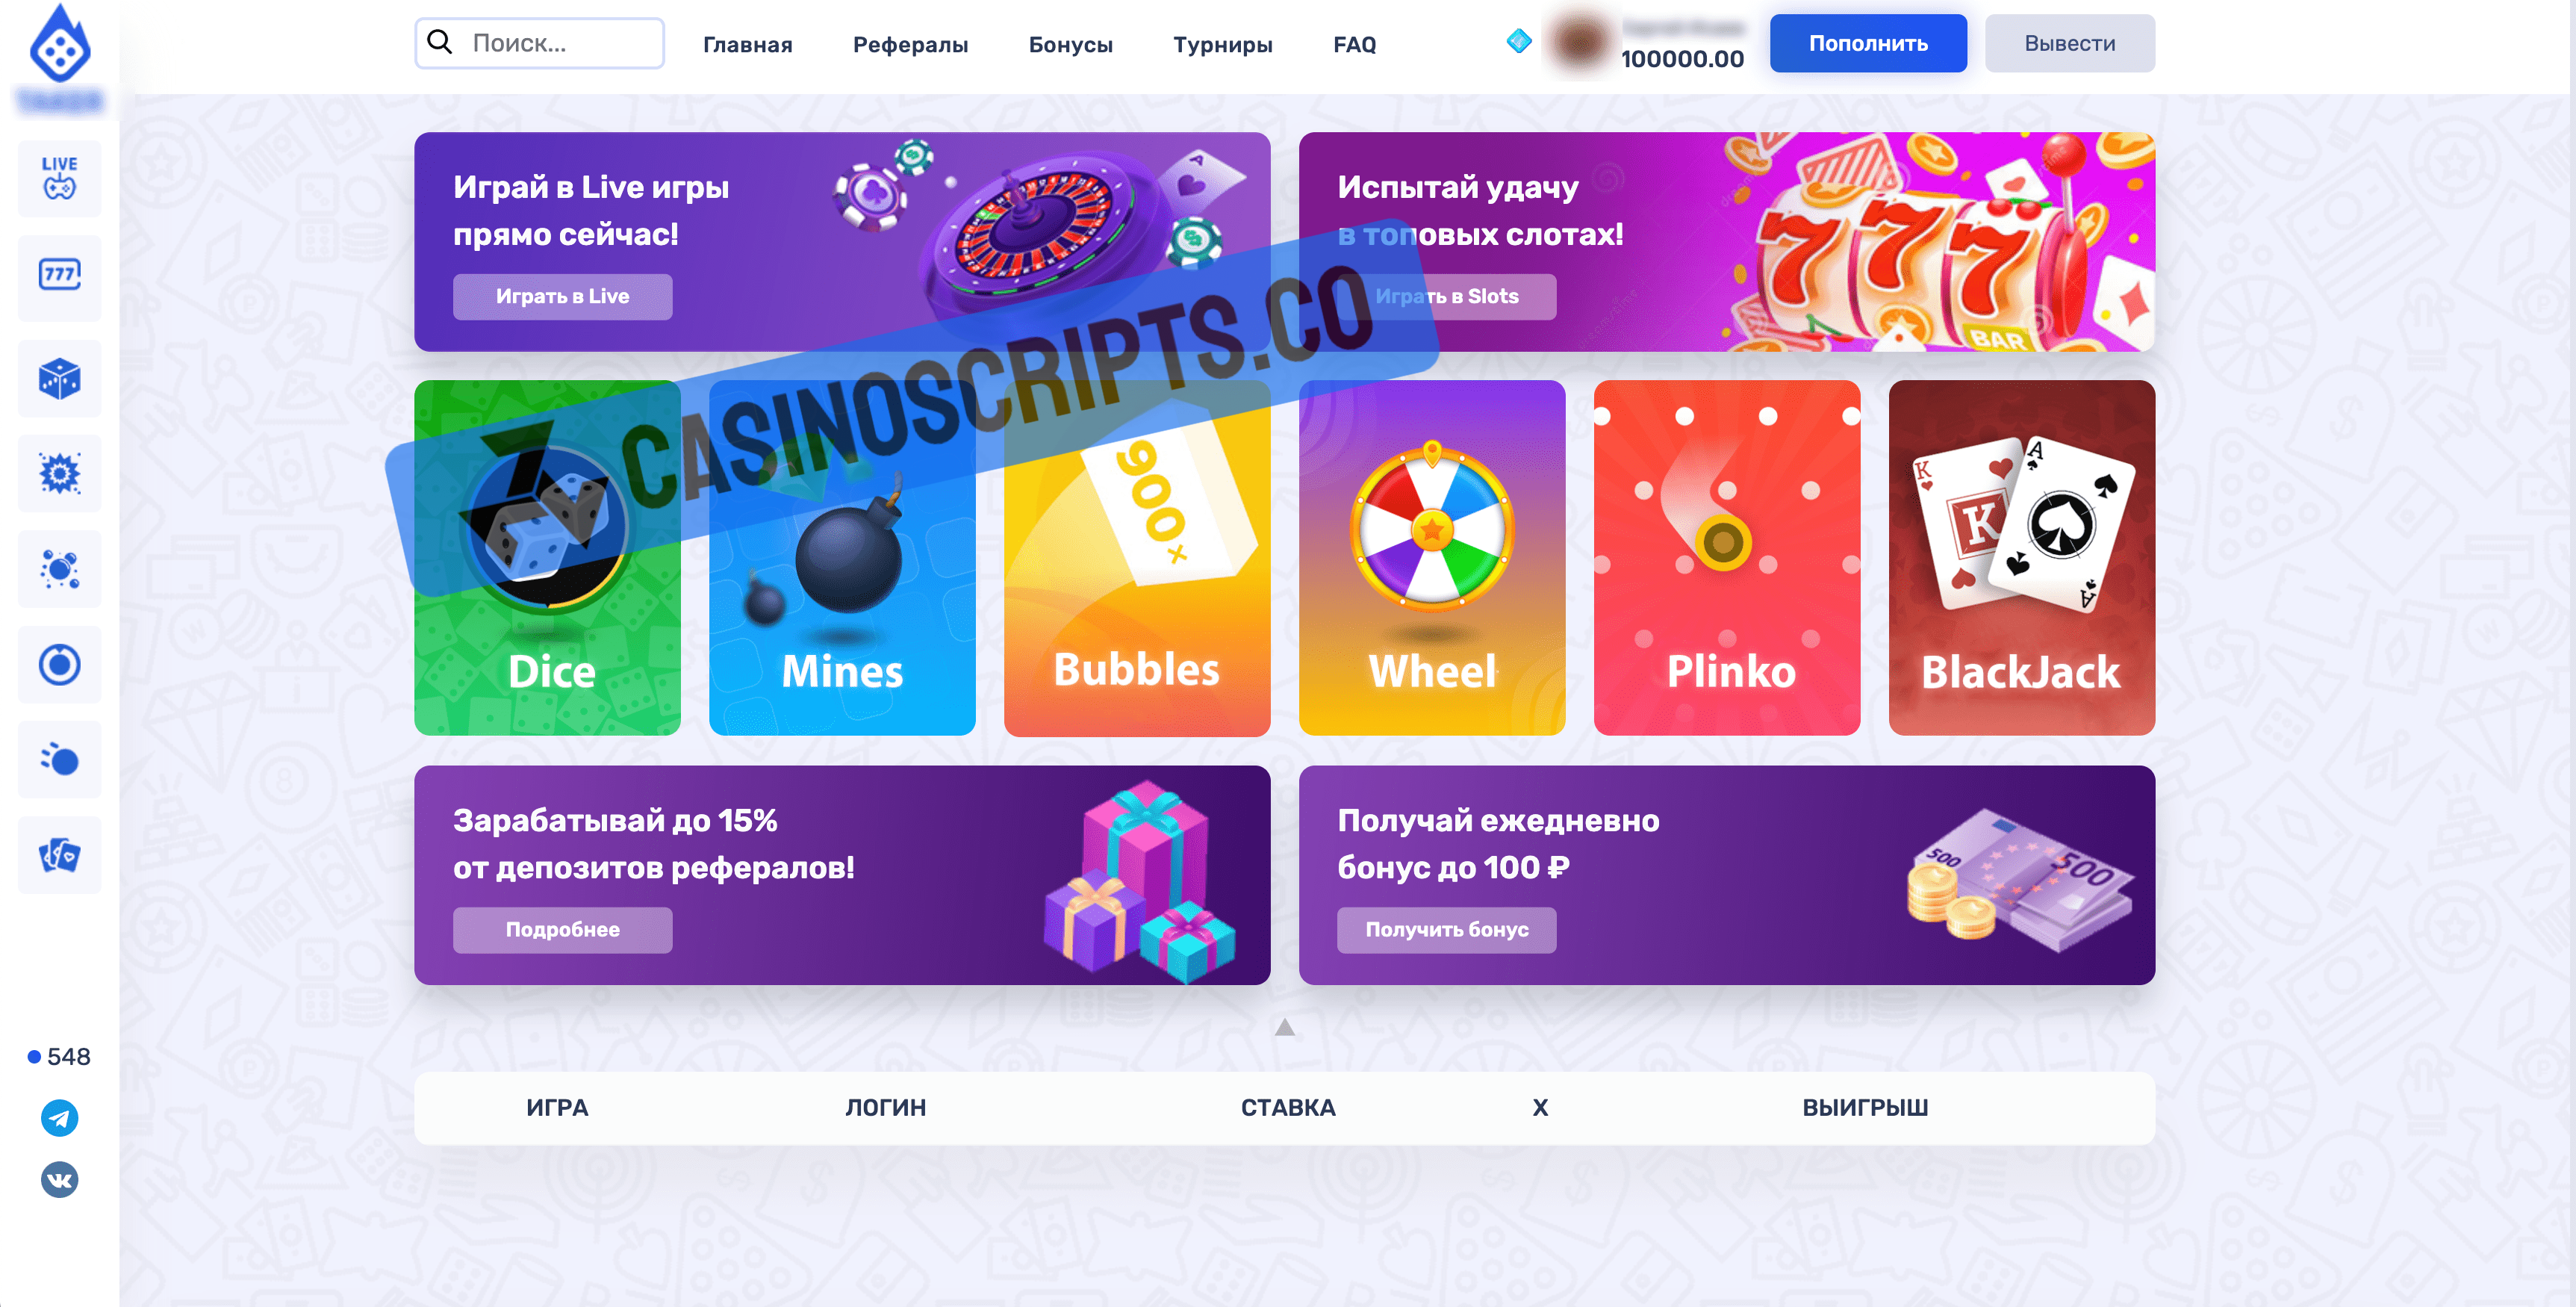Click the Получить бонус button

click(x=1446, y=929)
